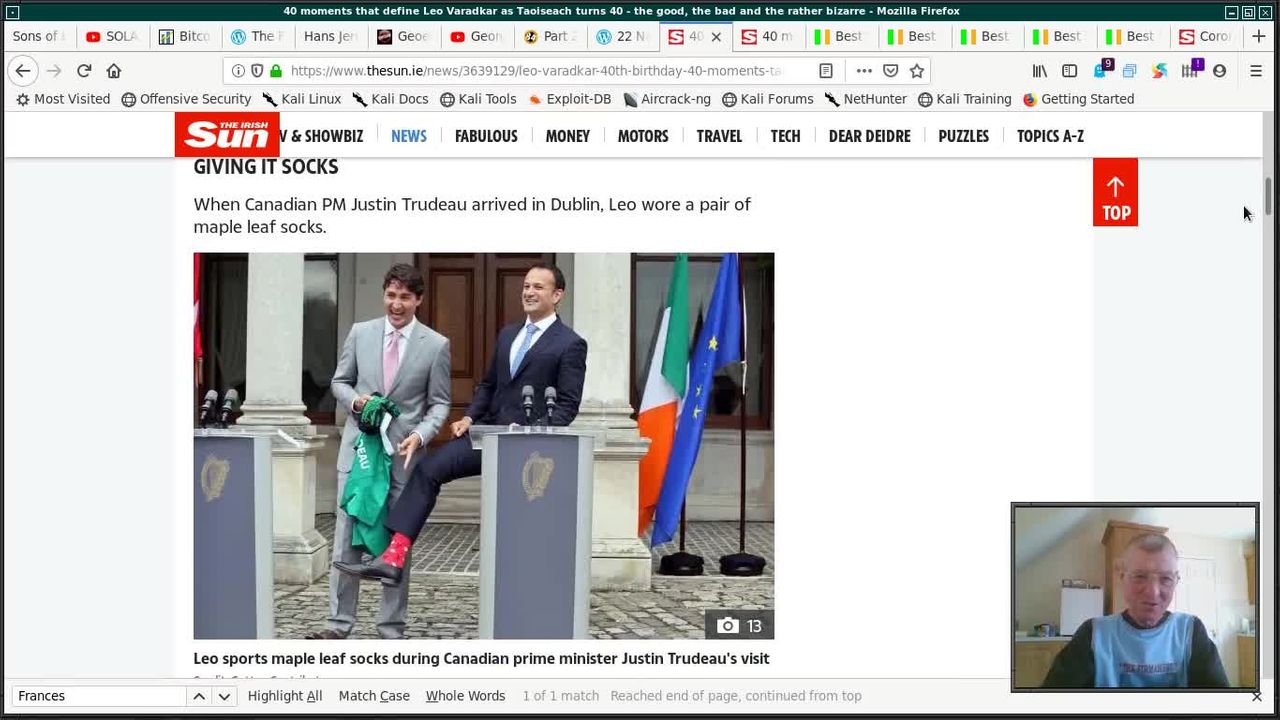Open a new browser tab

coord(1259,36)
